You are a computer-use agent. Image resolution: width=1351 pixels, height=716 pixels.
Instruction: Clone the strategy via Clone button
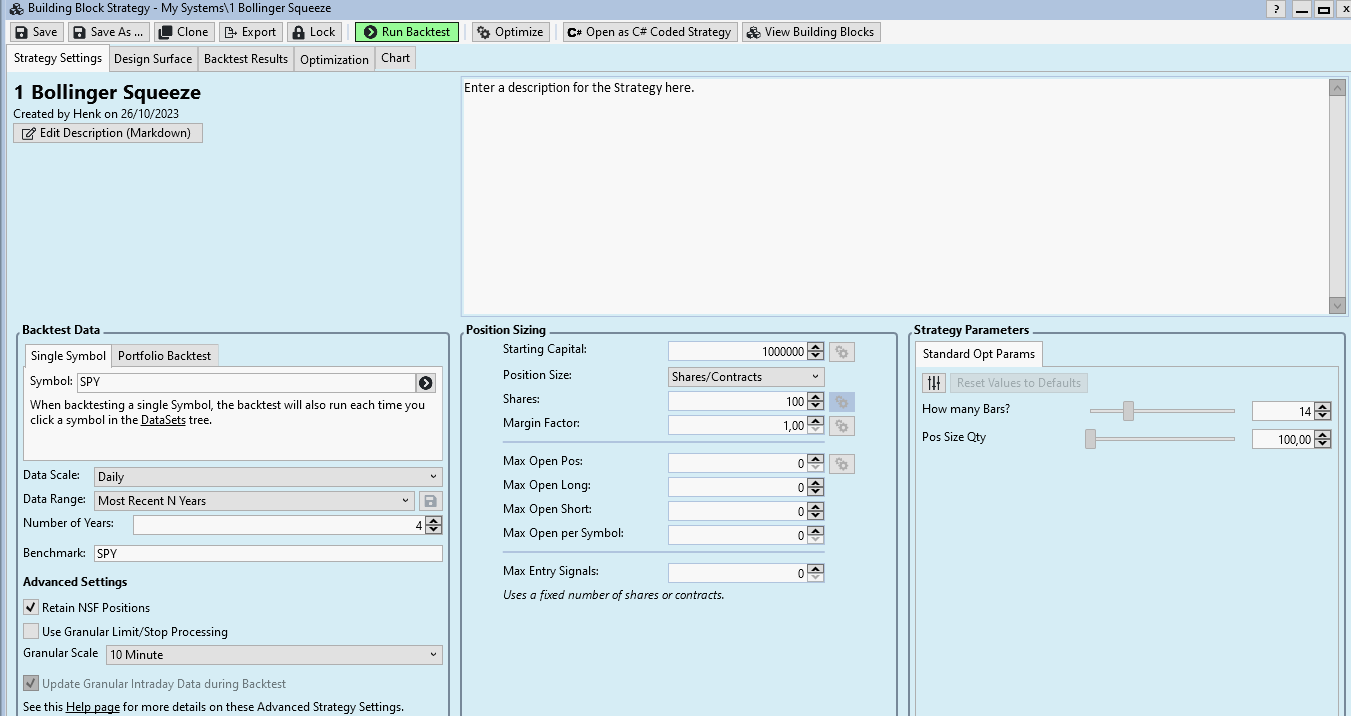pyautogui.click(x=183, y=32)
